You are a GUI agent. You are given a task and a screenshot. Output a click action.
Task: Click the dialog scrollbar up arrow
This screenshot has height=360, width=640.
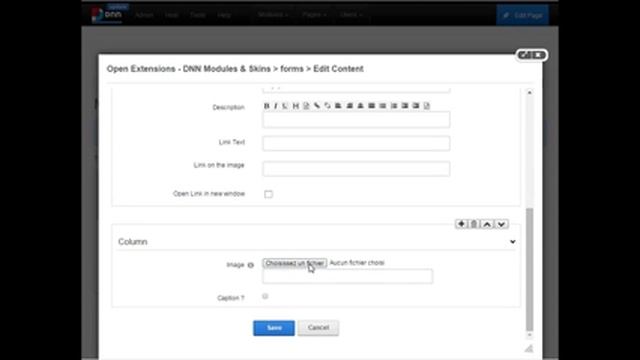tap(529, 93)
